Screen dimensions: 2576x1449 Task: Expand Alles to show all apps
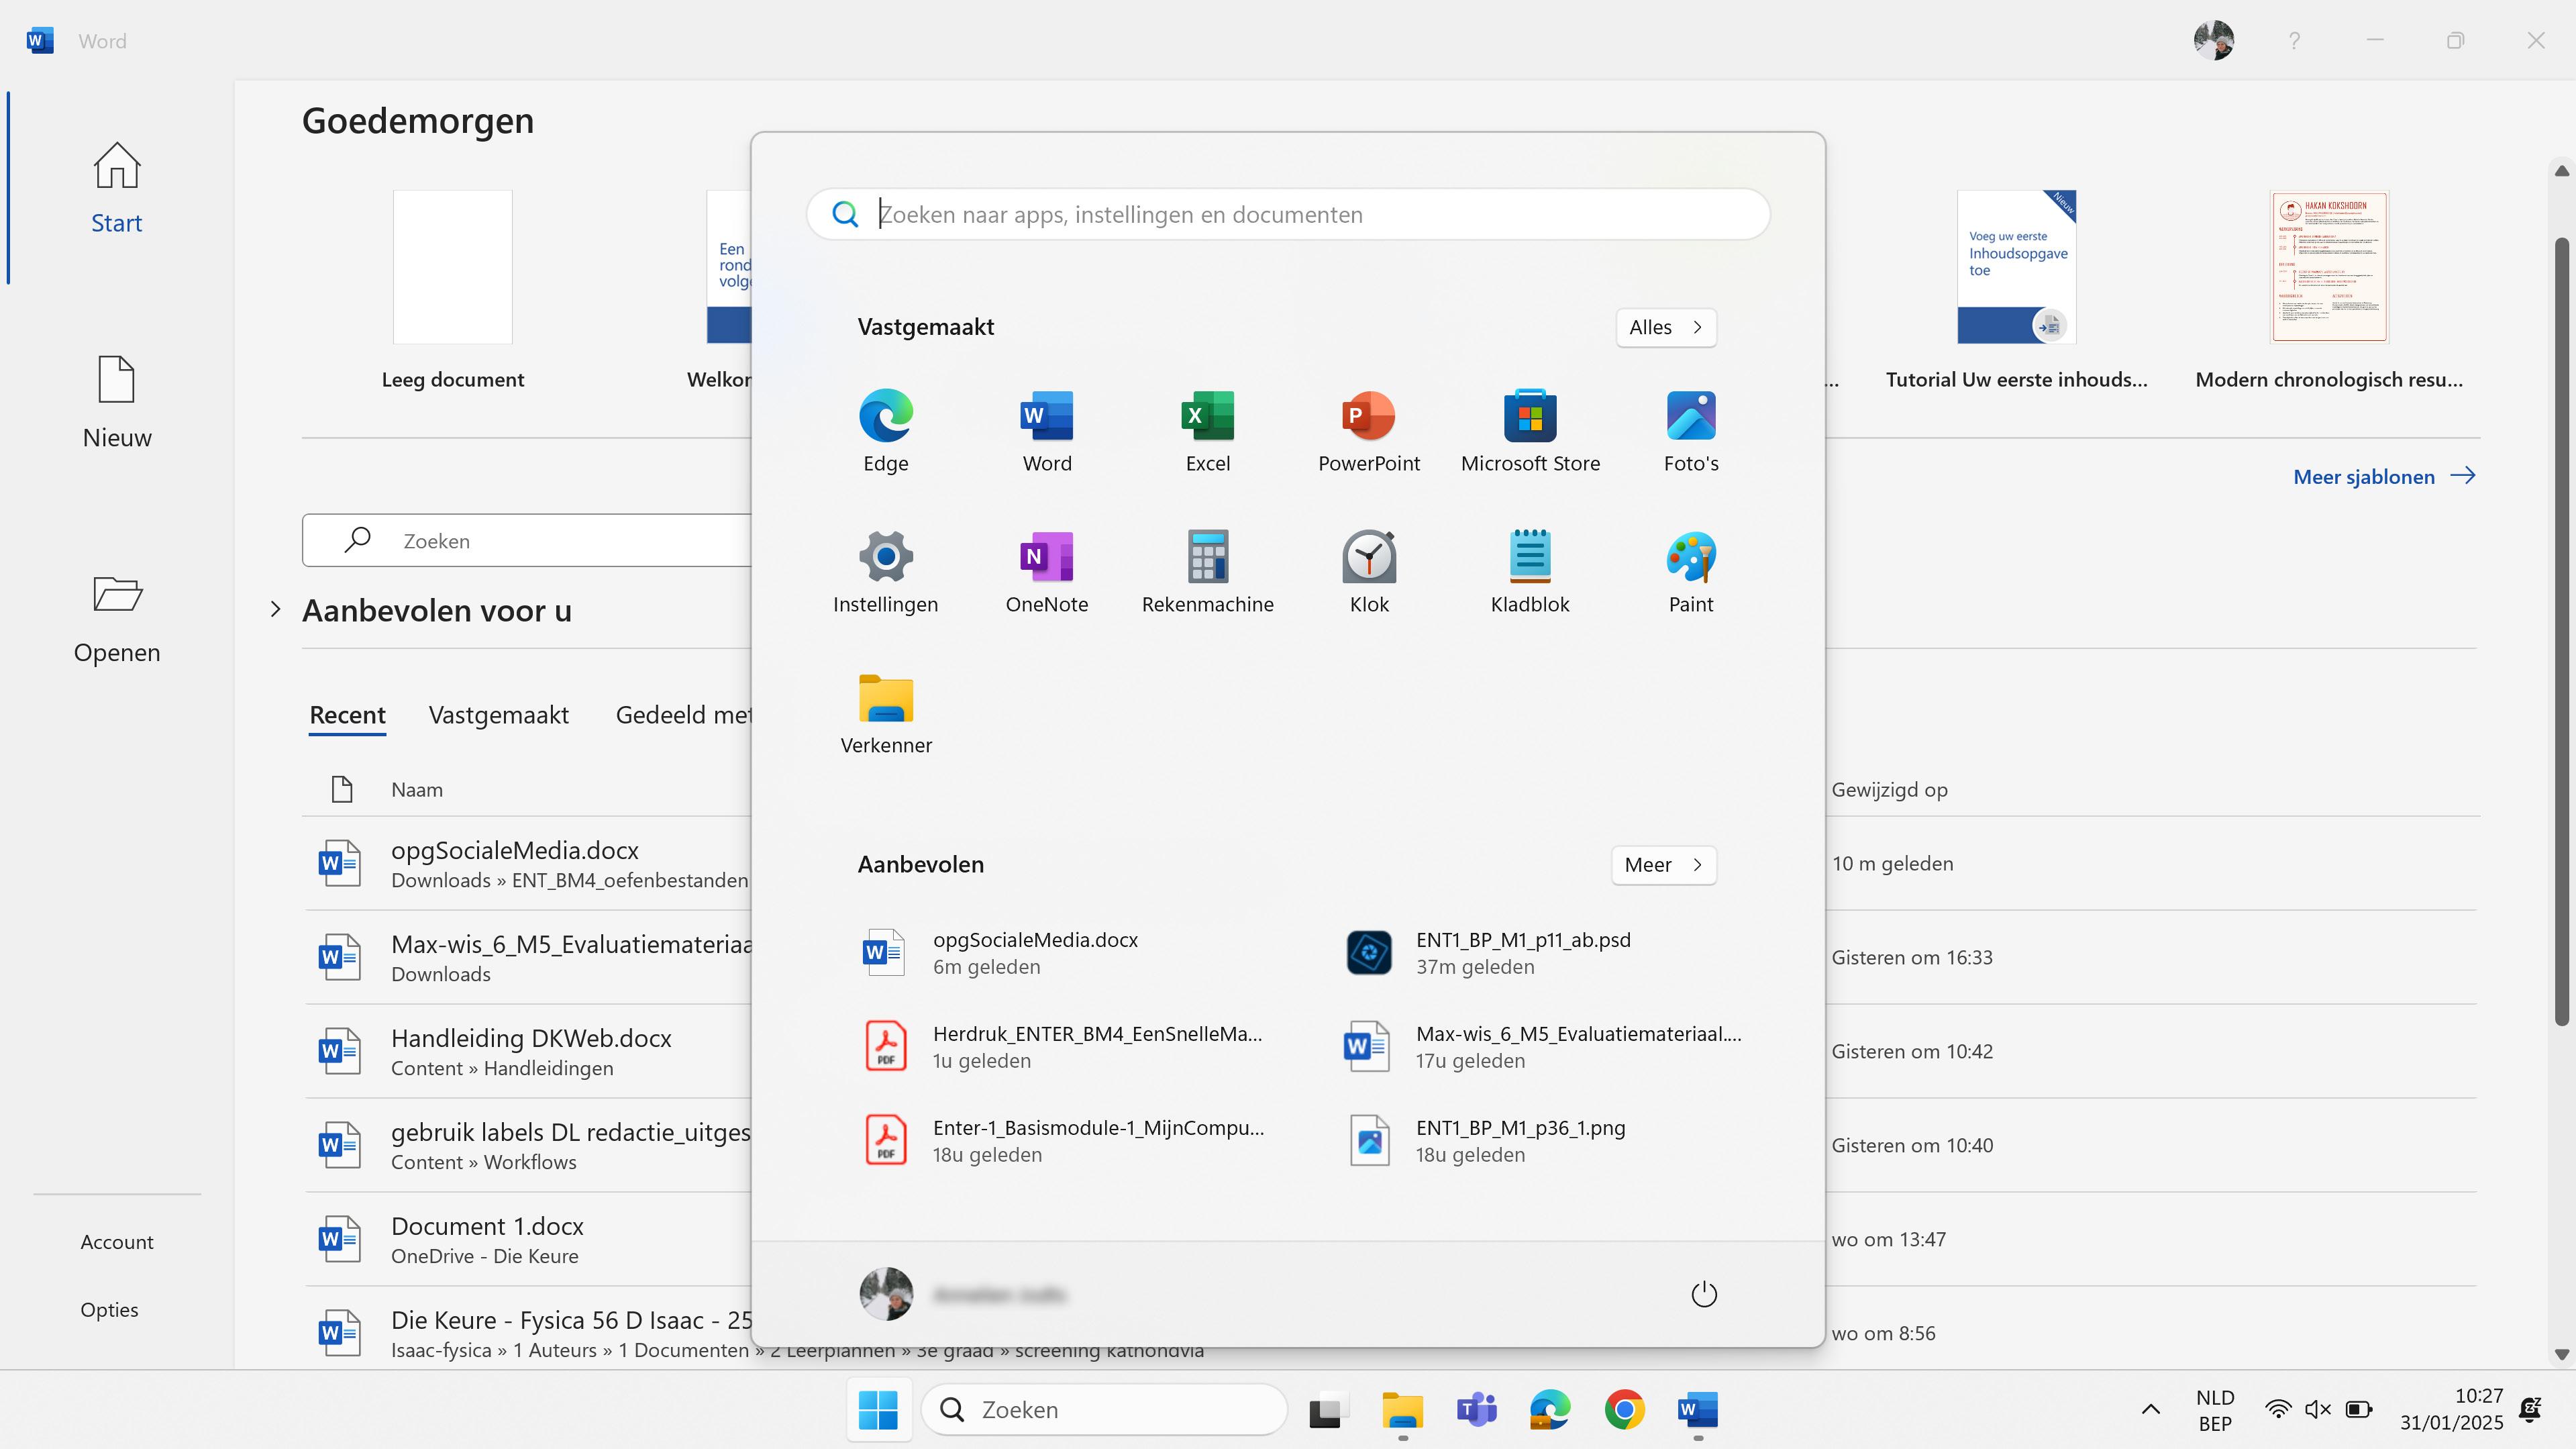pyautogui.click(x=1665, y=327)
